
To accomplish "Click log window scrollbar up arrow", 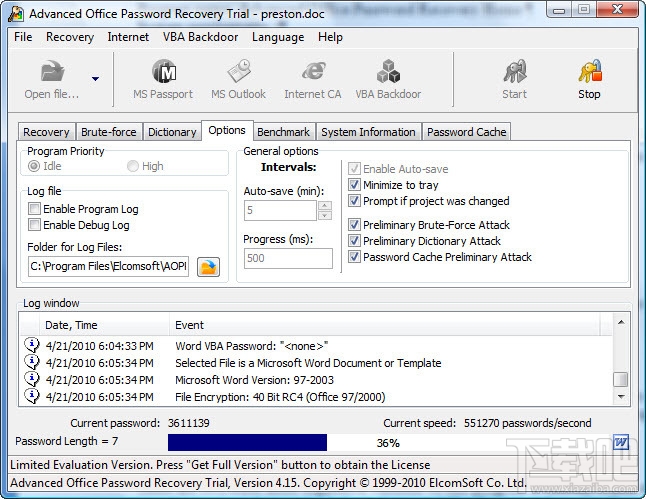I will [x=621, y=322].
